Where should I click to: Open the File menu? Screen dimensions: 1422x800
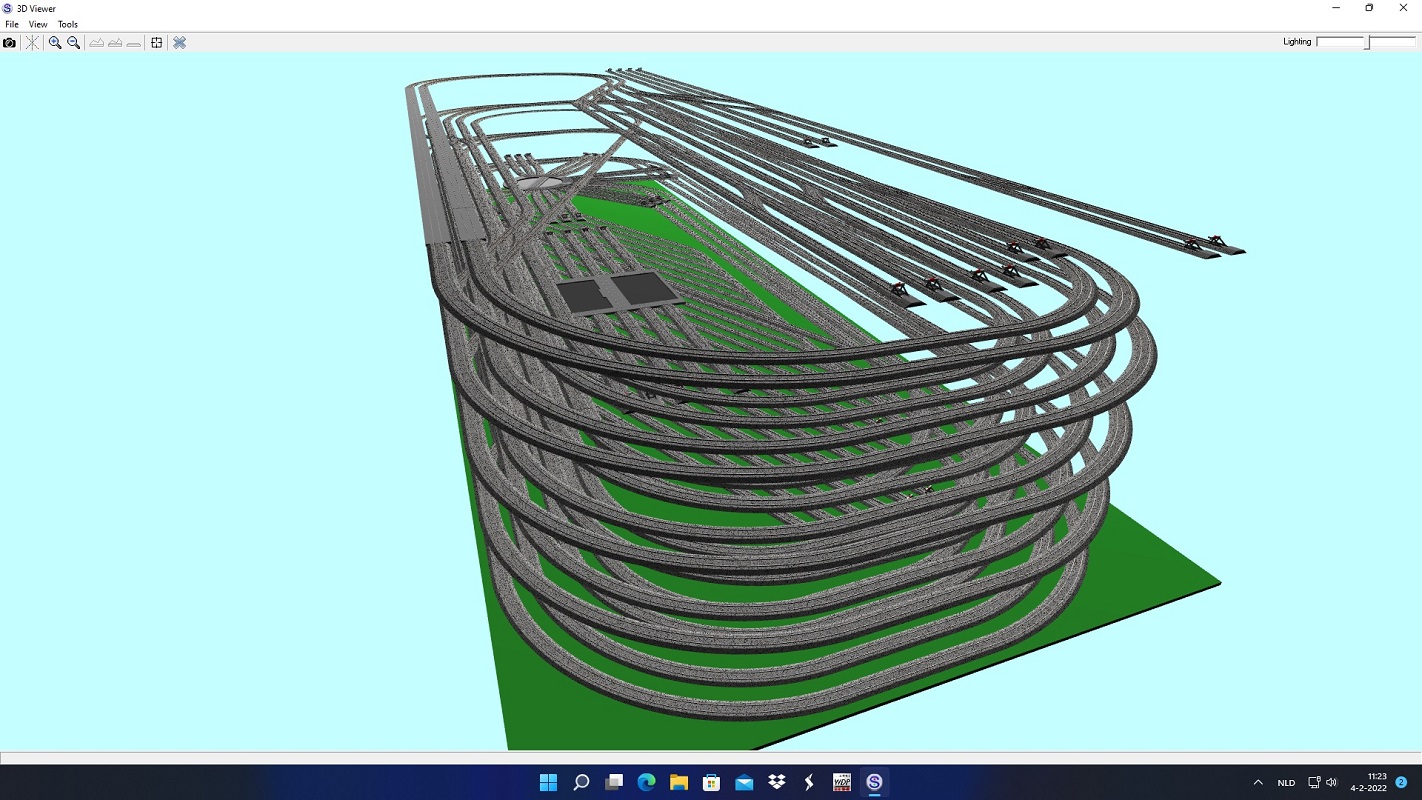(12, 24)
